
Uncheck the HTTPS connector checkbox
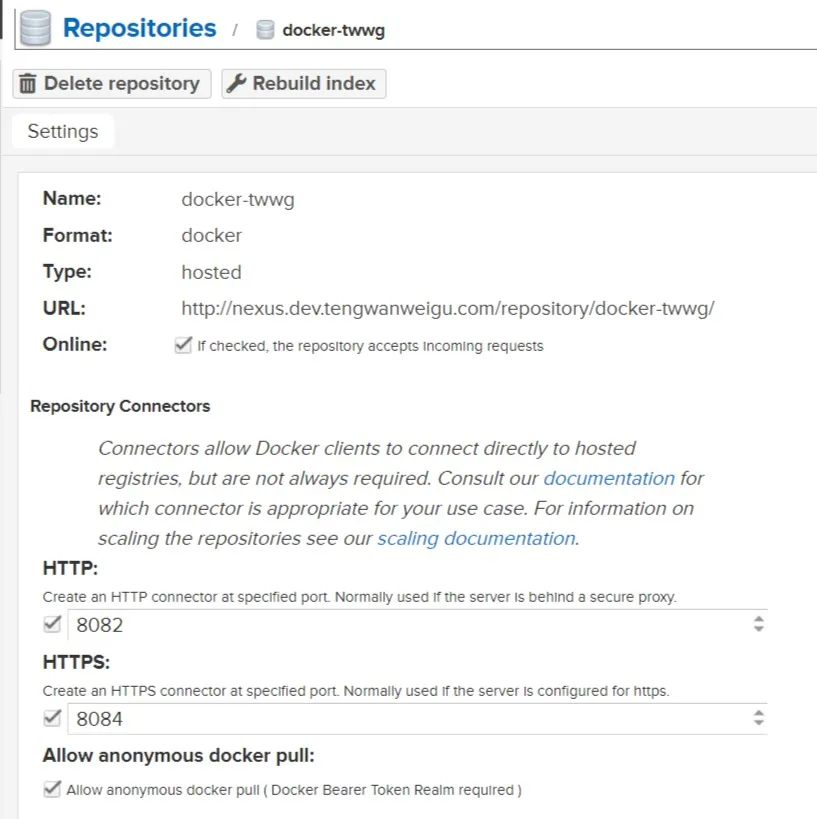[x=52, y=717]
